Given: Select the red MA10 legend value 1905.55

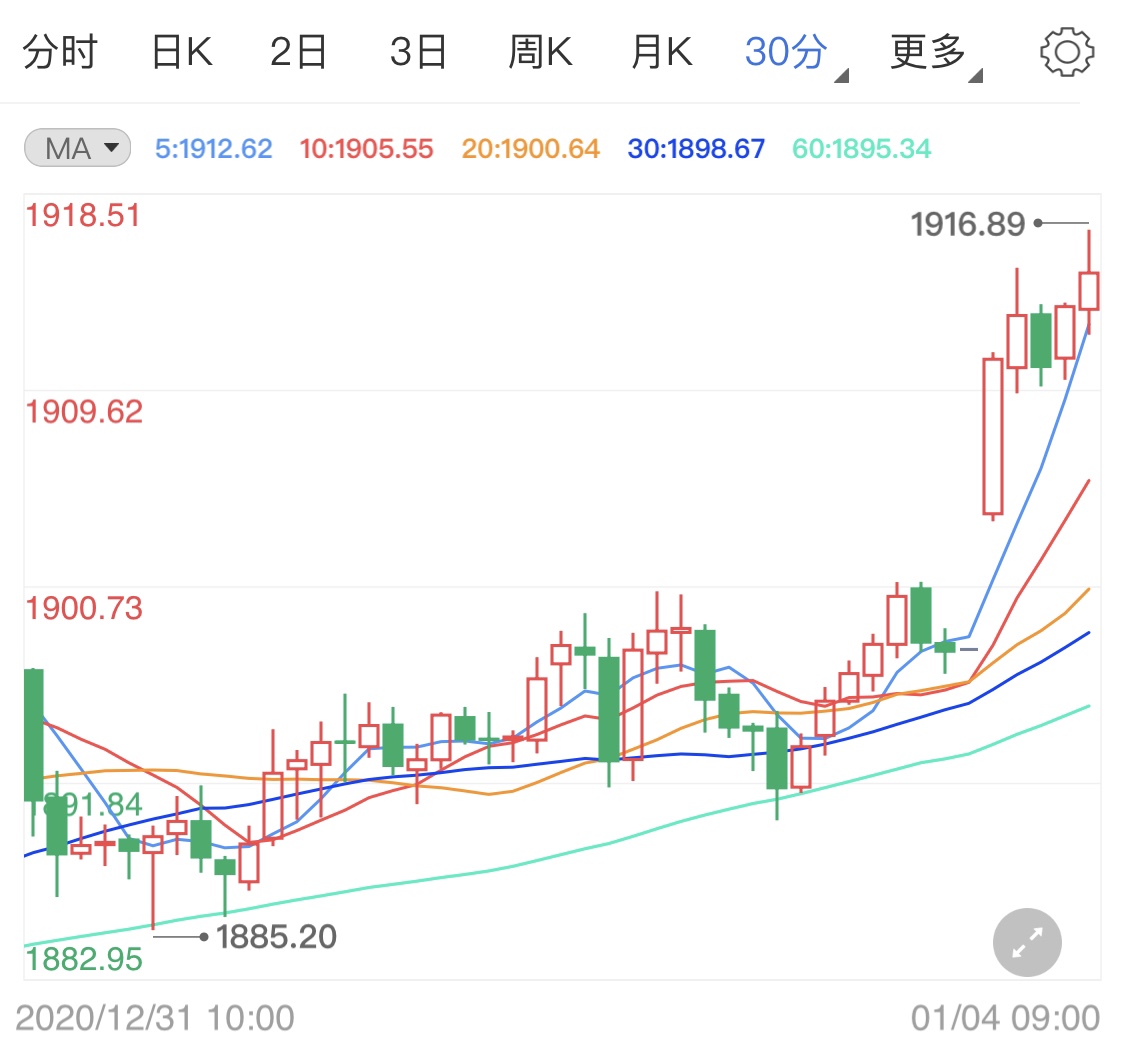Looking at the screenshot, I should tap(364, 146).
